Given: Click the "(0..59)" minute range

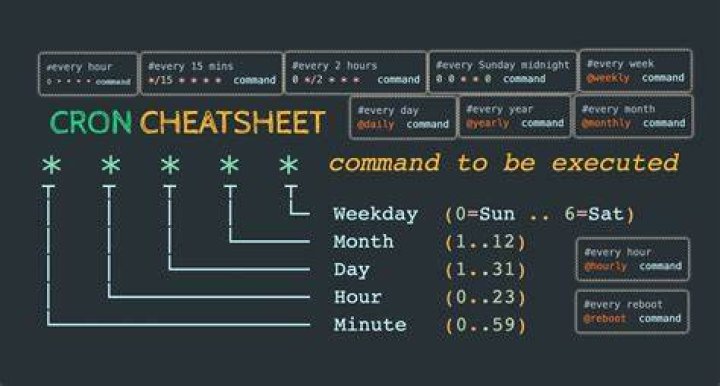Looking at the screenshot, I should [485, 325].
